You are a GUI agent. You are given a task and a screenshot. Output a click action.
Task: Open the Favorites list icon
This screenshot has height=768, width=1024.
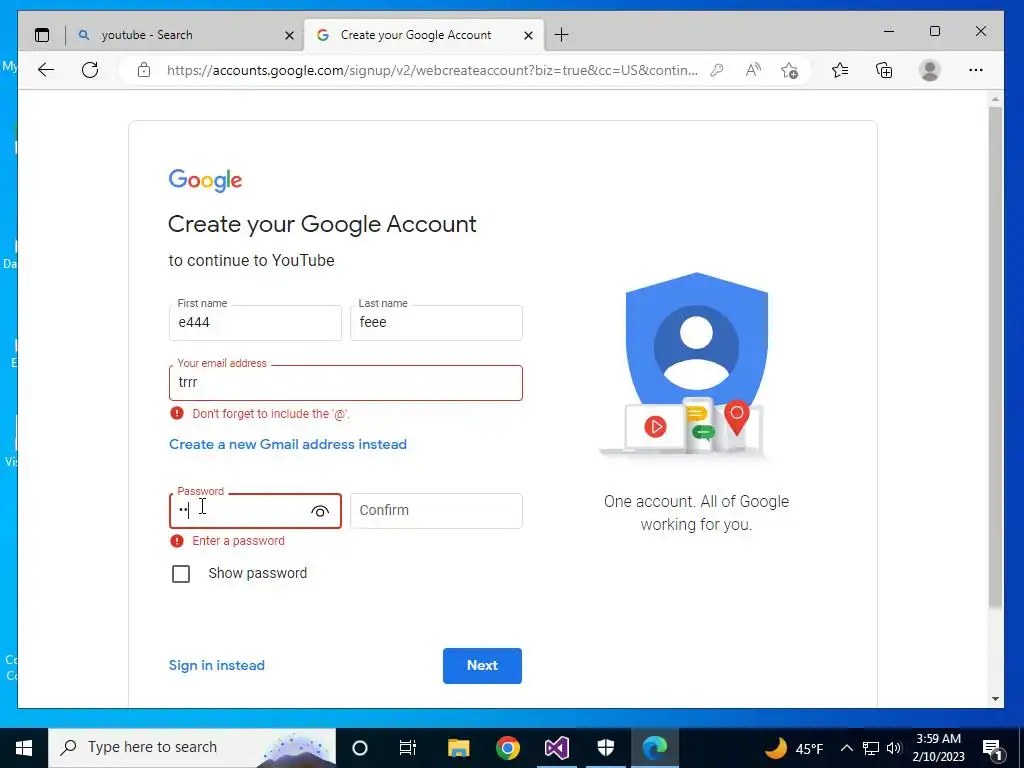coord(840,70)
